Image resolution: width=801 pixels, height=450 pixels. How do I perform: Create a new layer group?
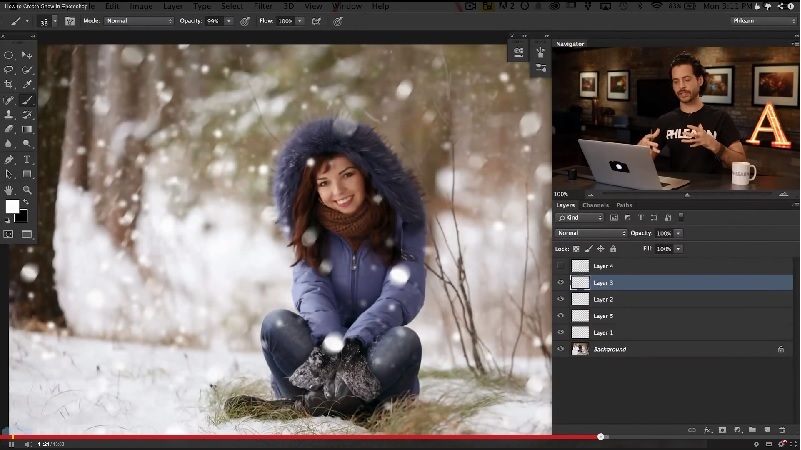point(752,430)
